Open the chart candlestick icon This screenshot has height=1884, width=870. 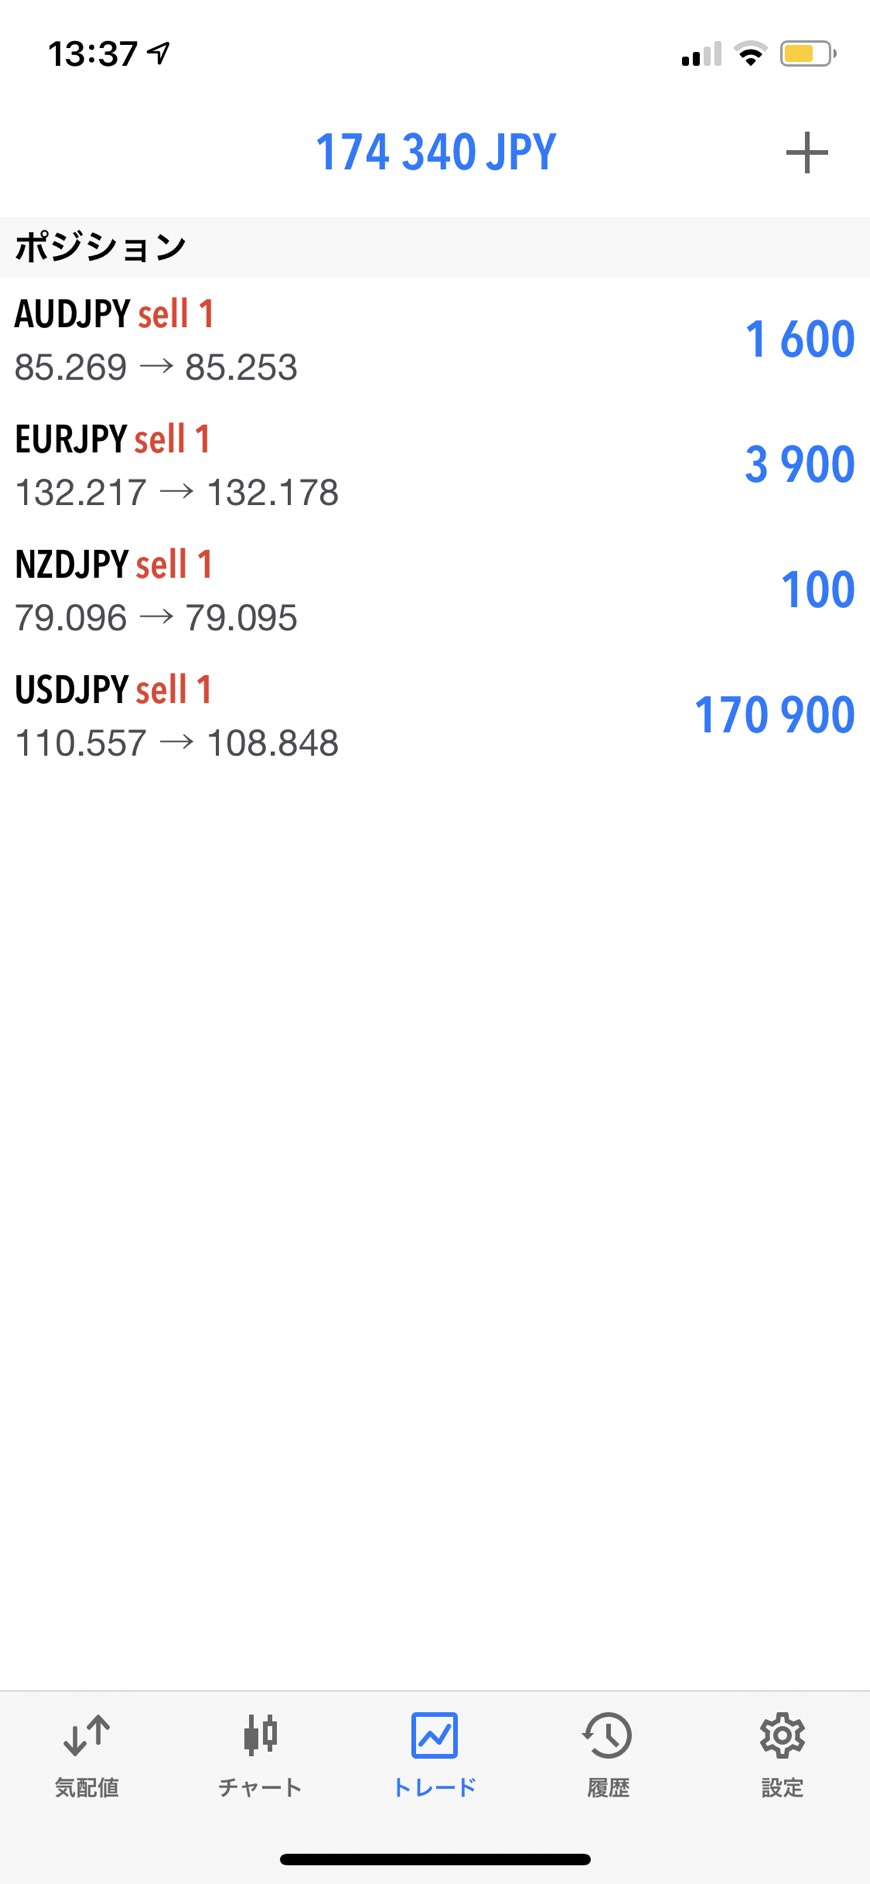coord(260,1735)
